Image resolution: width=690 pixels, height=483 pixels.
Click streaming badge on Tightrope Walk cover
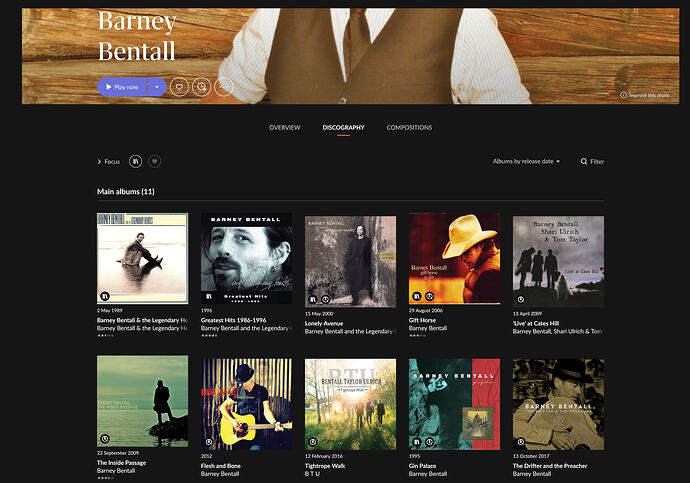point(313,442)
